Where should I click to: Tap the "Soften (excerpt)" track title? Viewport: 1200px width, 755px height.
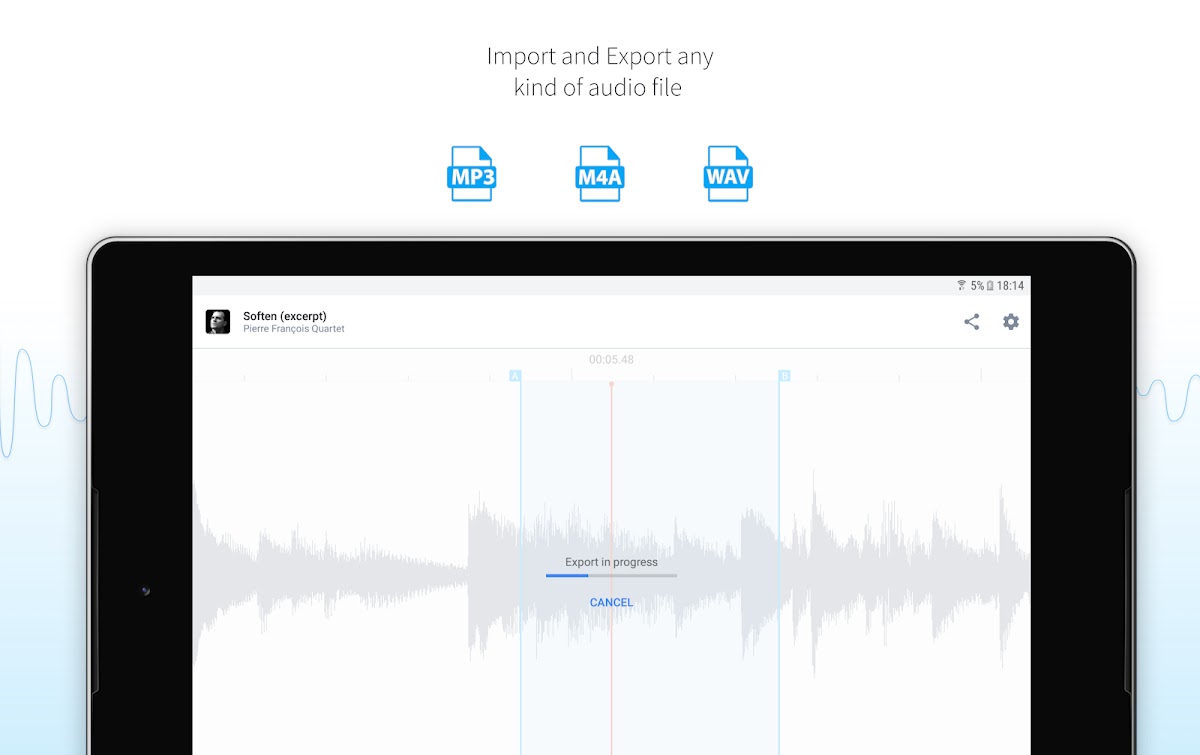pos(285,316)
